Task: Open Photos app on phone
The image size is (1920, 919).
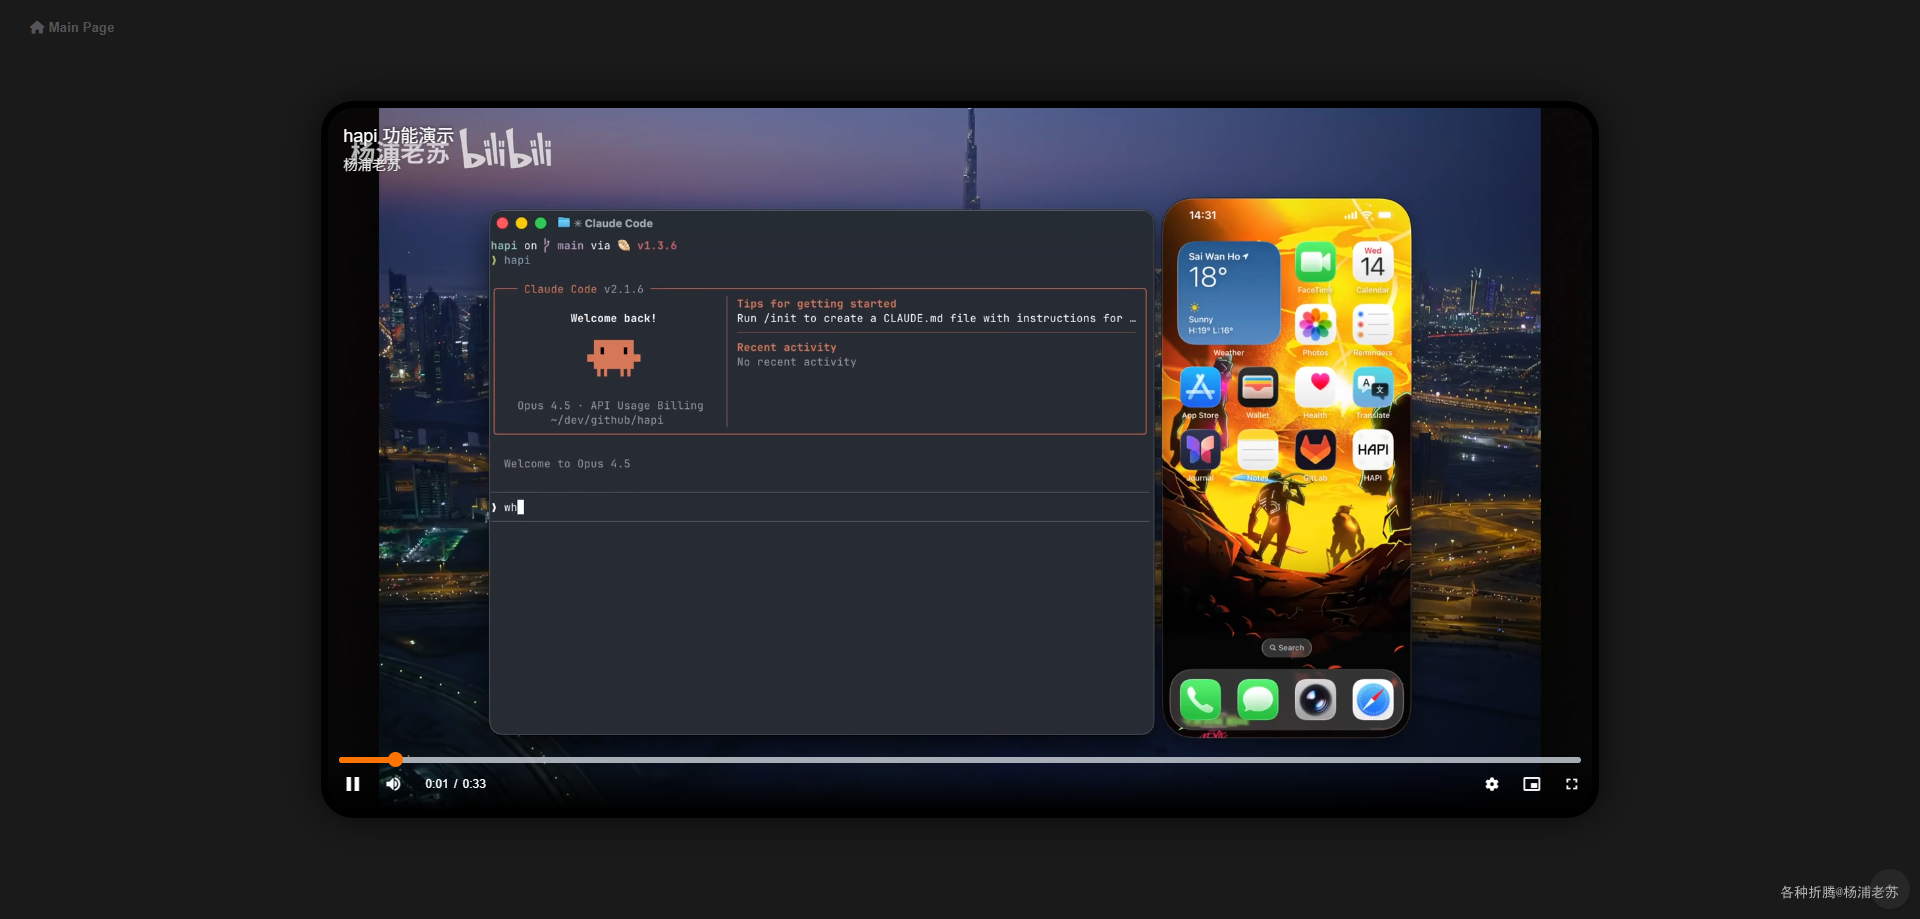Action: pos(1315,325)
